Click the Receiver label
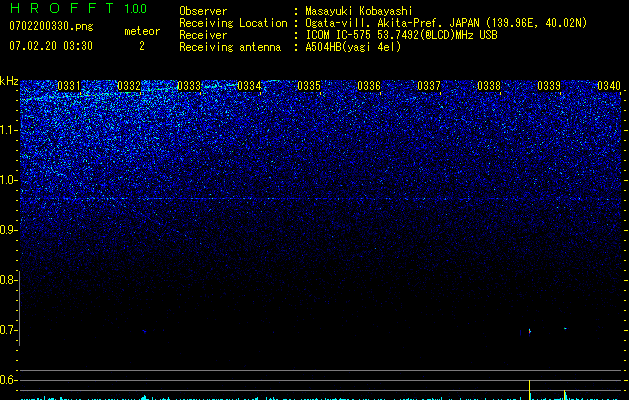Screen dimensions: 629x400 tap(203, 35)
